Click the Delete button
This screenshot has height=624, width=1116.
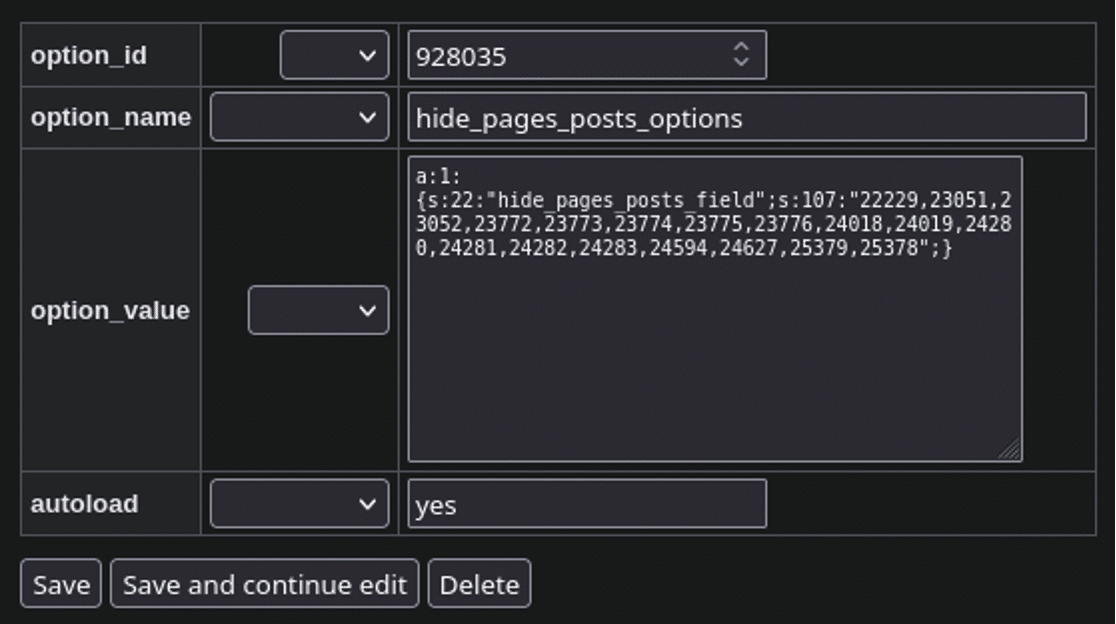coord(479,583)
